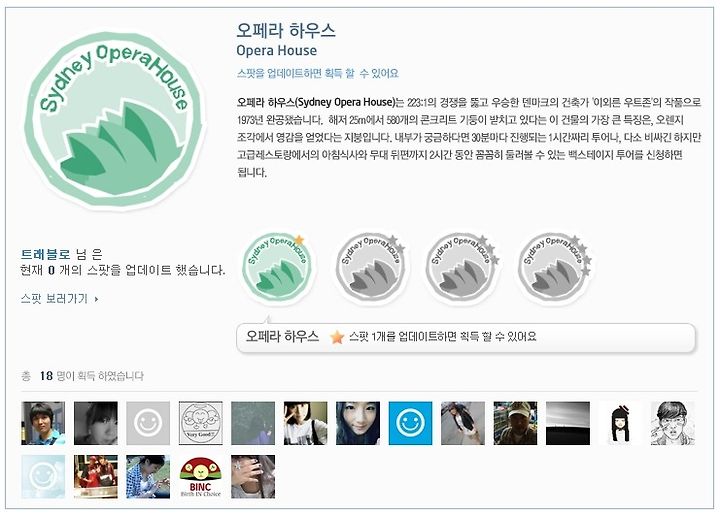
Task: Click the orange star in tooltip
Action: coord(337,337)
